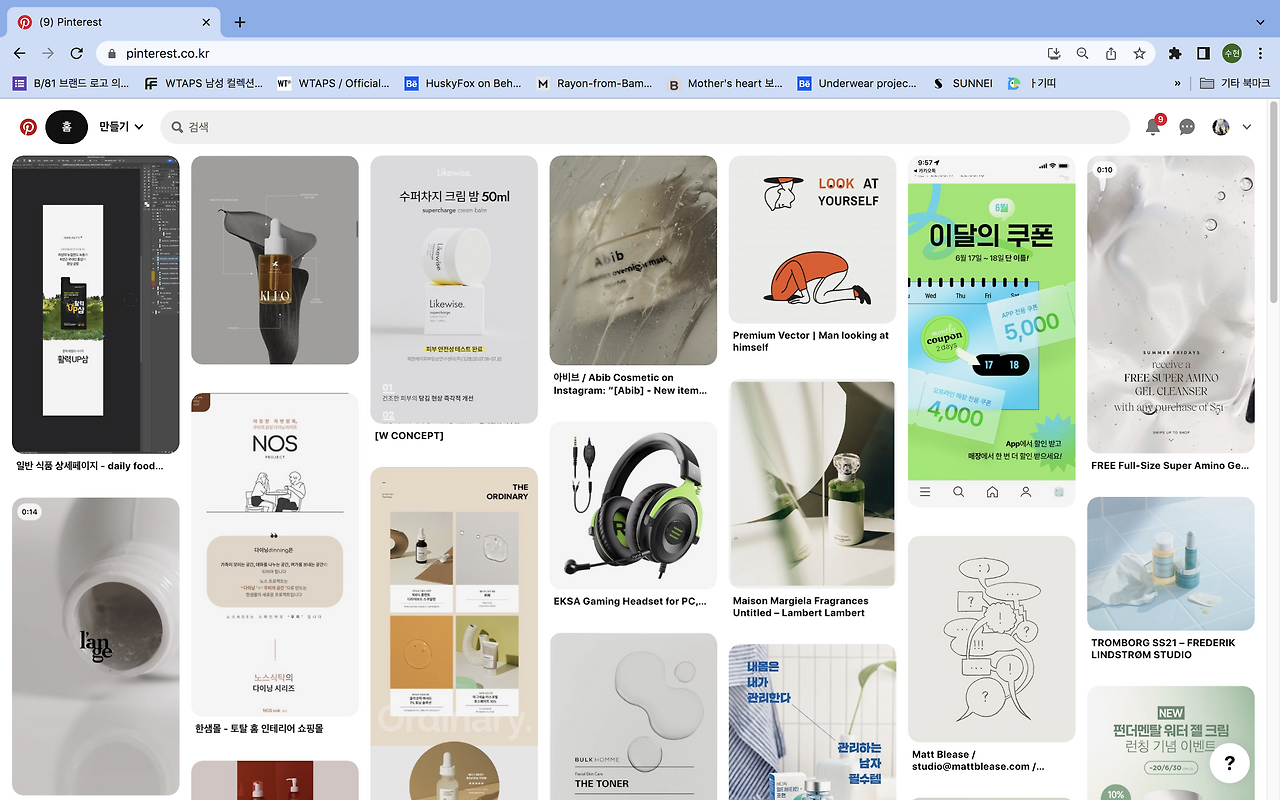Share this page using the share icon
The height and width of the screenshot is (800, 1280).
coord(1111,53)
